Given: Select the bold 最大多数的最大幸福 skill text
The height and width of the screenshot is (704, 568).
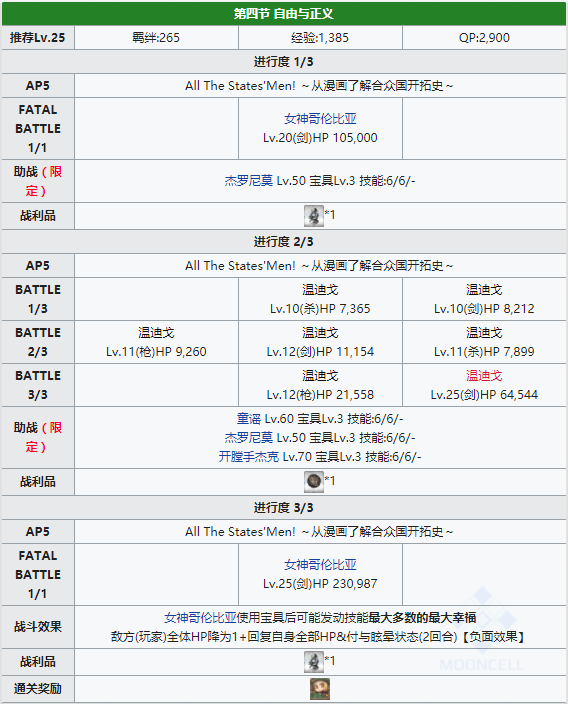Looking at the screenshot, I should tap(422, 618).
